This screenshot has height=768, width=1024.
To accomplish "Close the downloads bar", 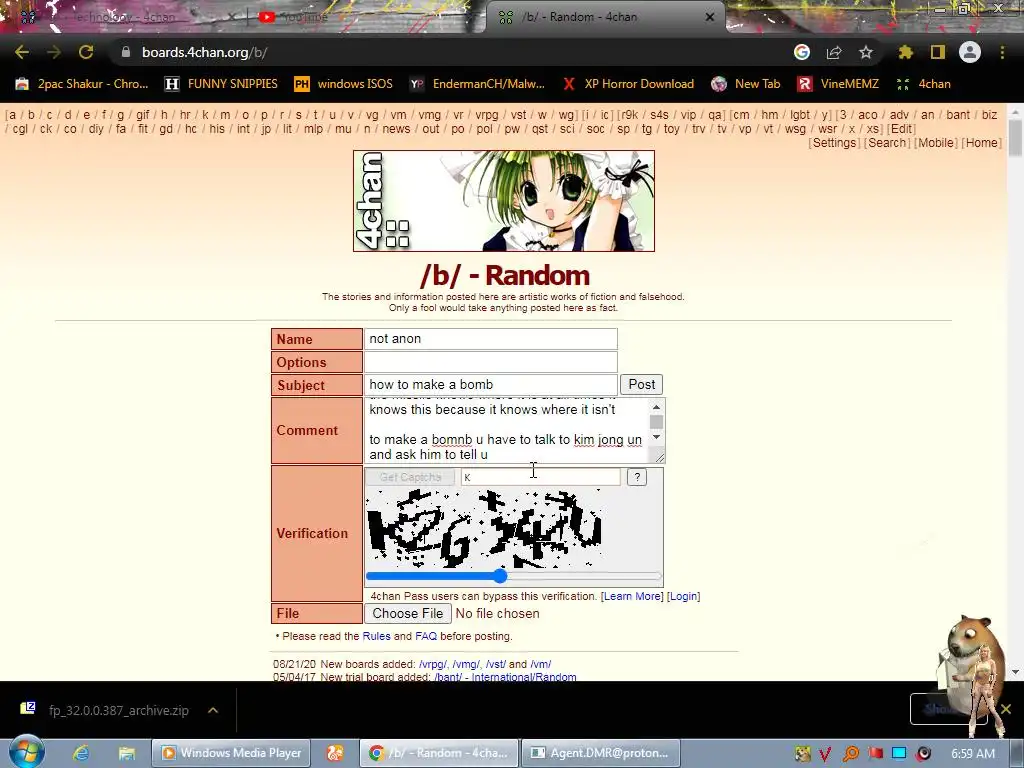I will coord(1006,709).
